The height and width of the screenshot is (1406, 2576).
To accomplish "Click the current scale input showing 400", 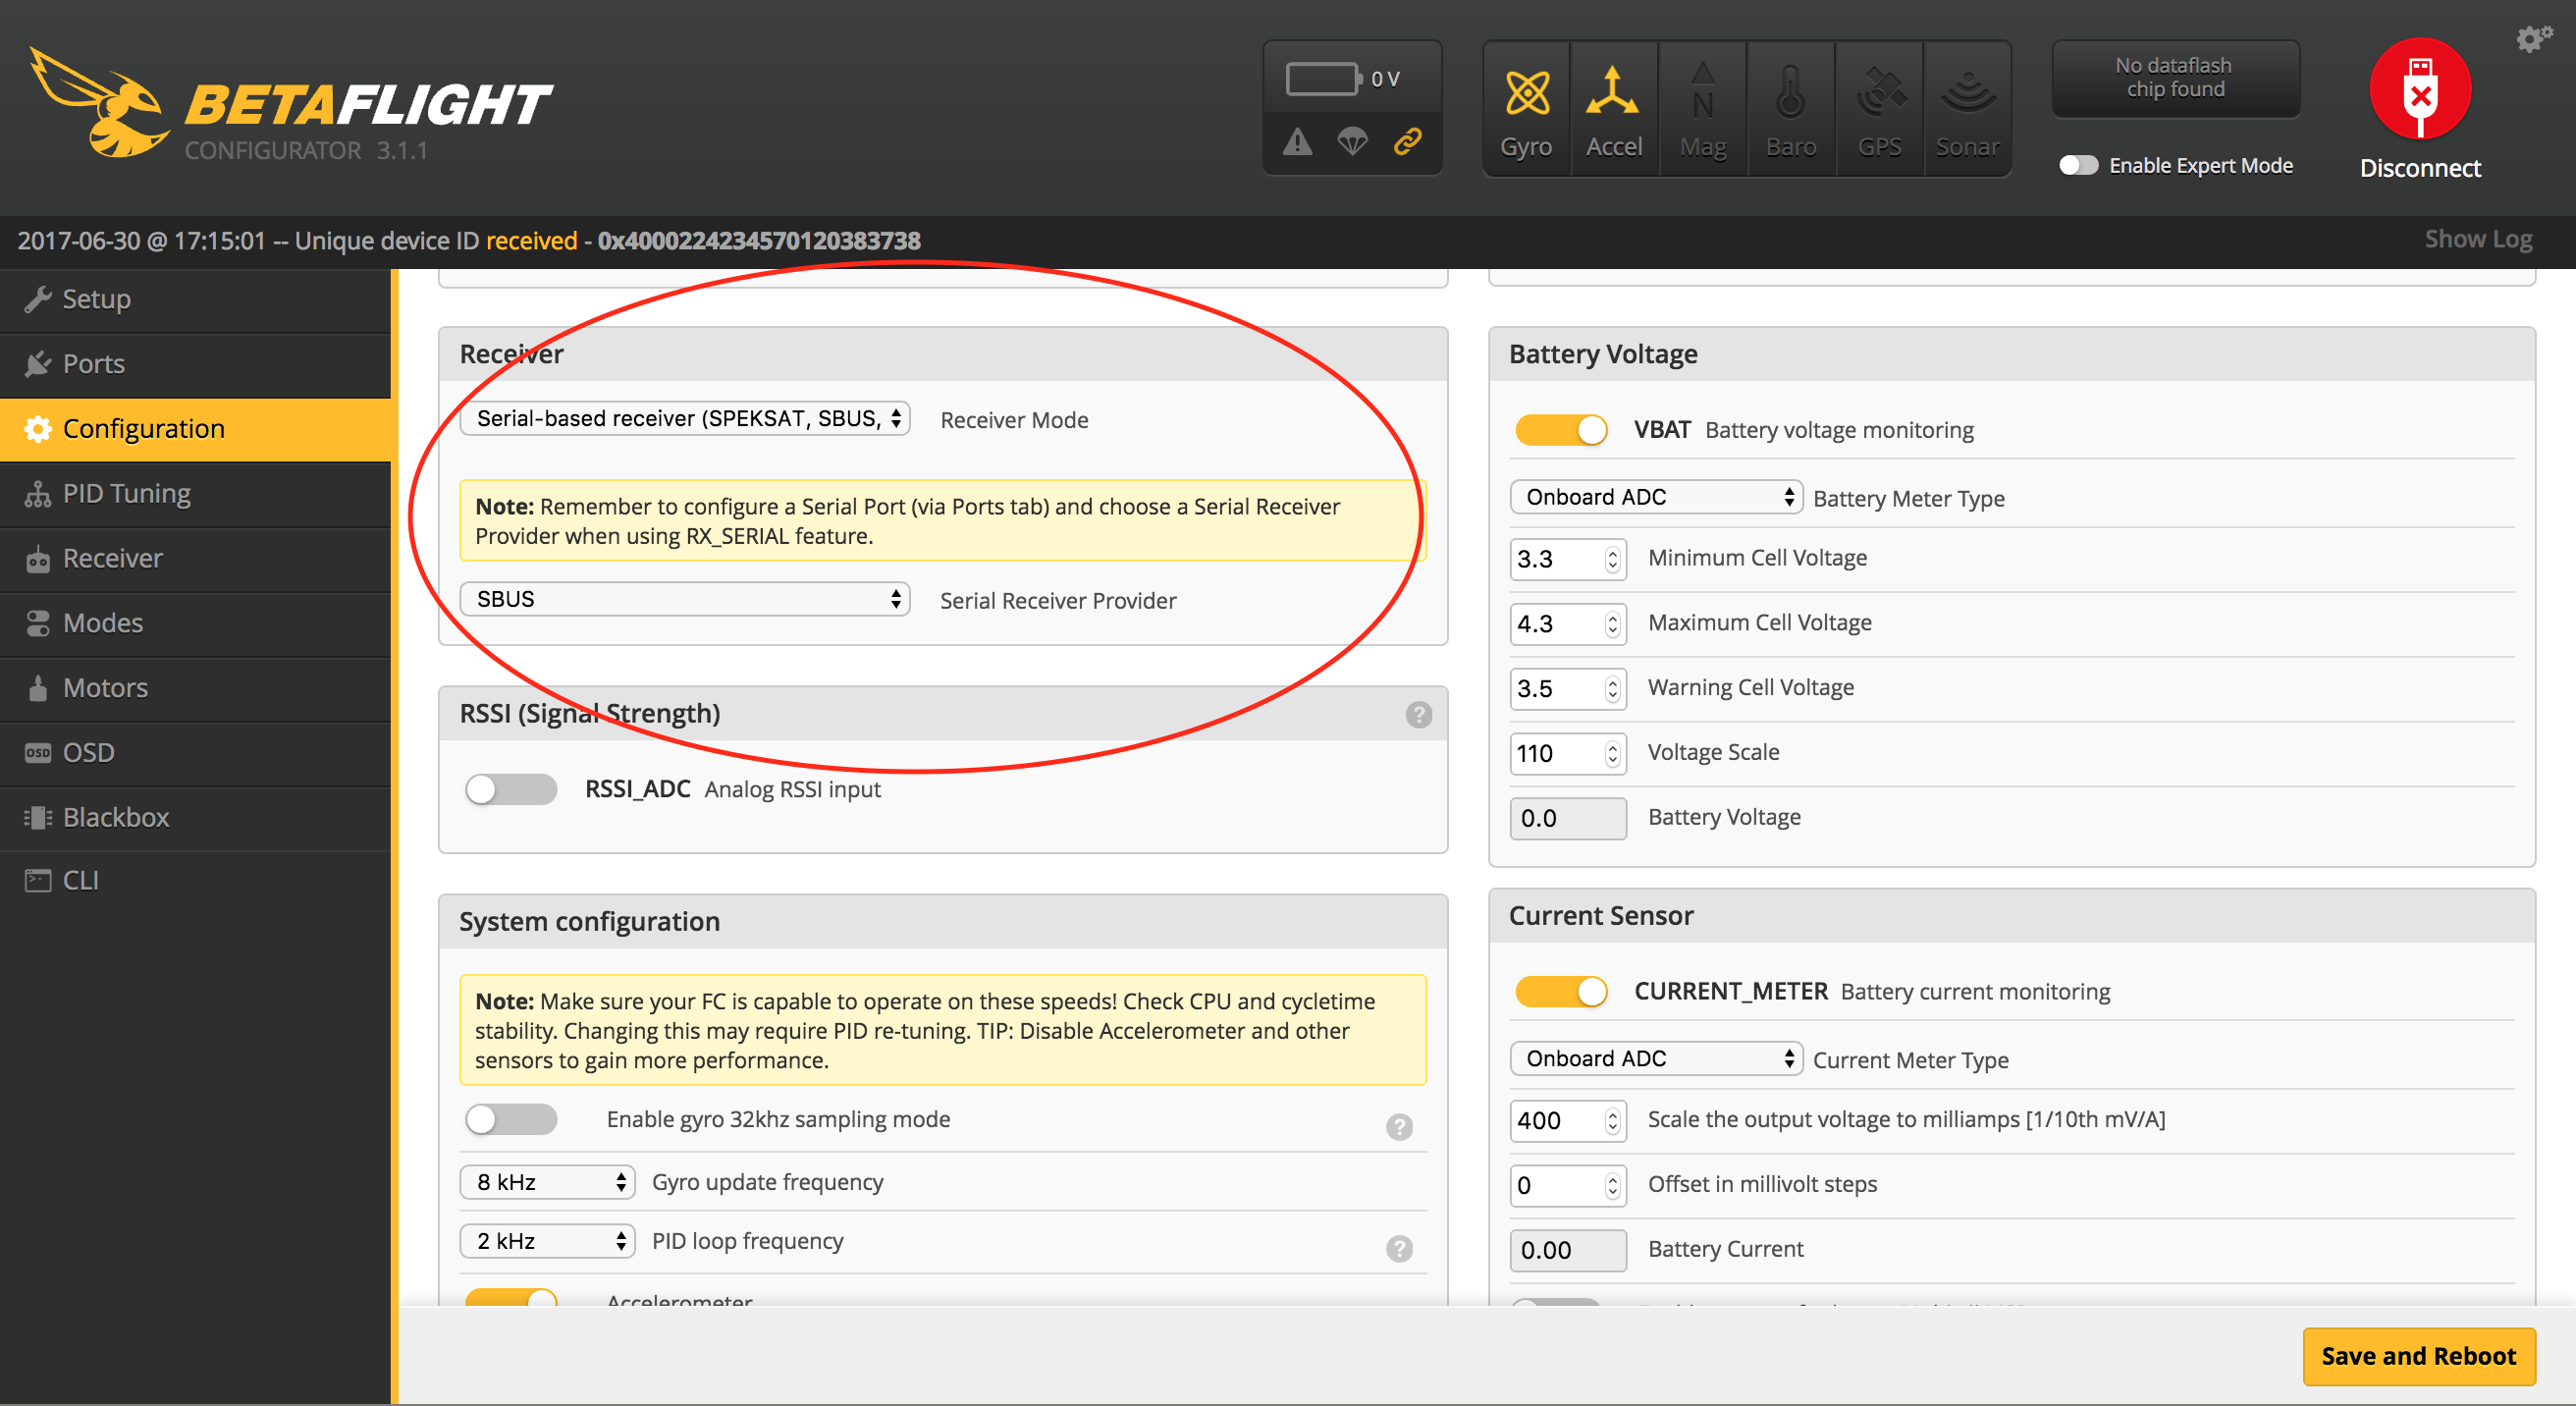I will click(x=1567, y=1120).
